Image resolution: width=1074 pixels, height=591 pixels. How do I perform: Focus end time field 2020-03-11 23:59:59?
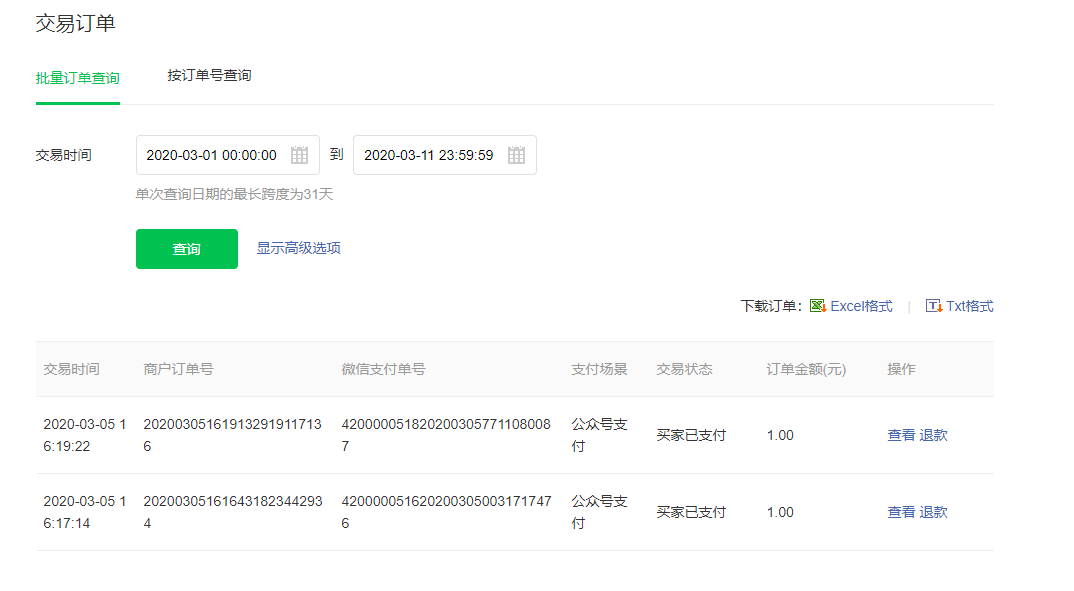pos(445,155)
